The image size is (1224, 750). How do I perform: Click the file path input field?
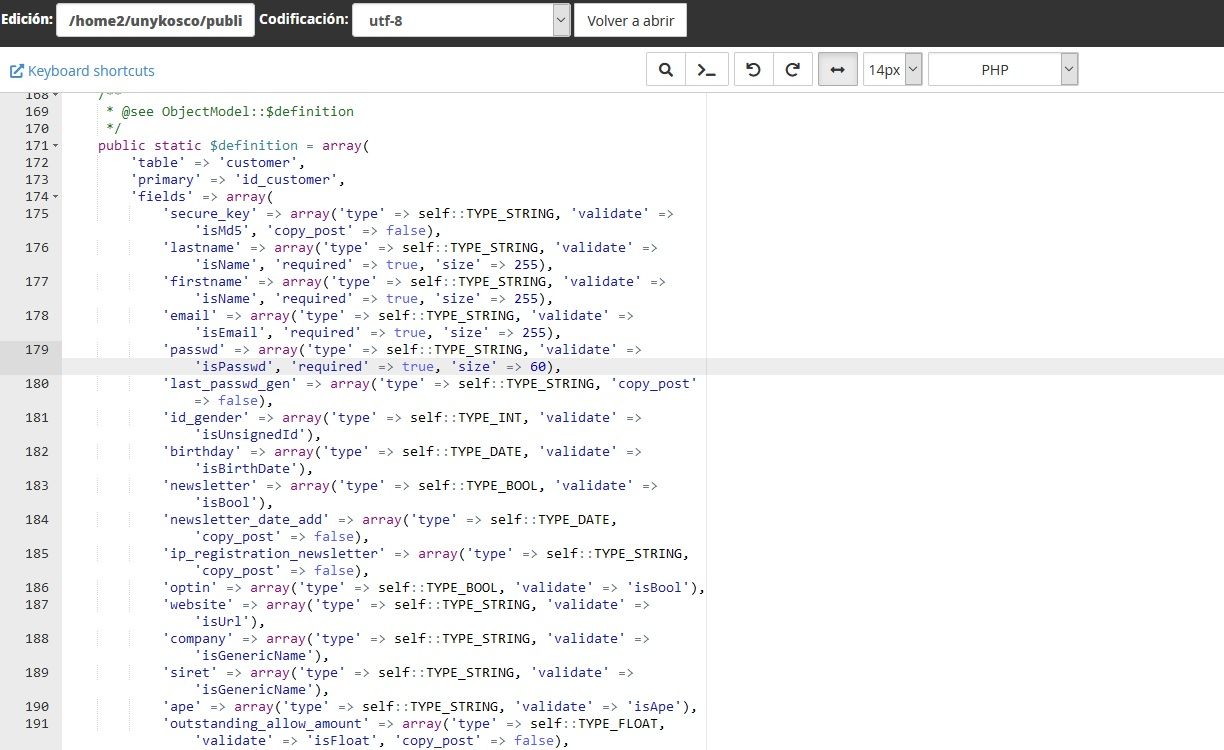155,19
